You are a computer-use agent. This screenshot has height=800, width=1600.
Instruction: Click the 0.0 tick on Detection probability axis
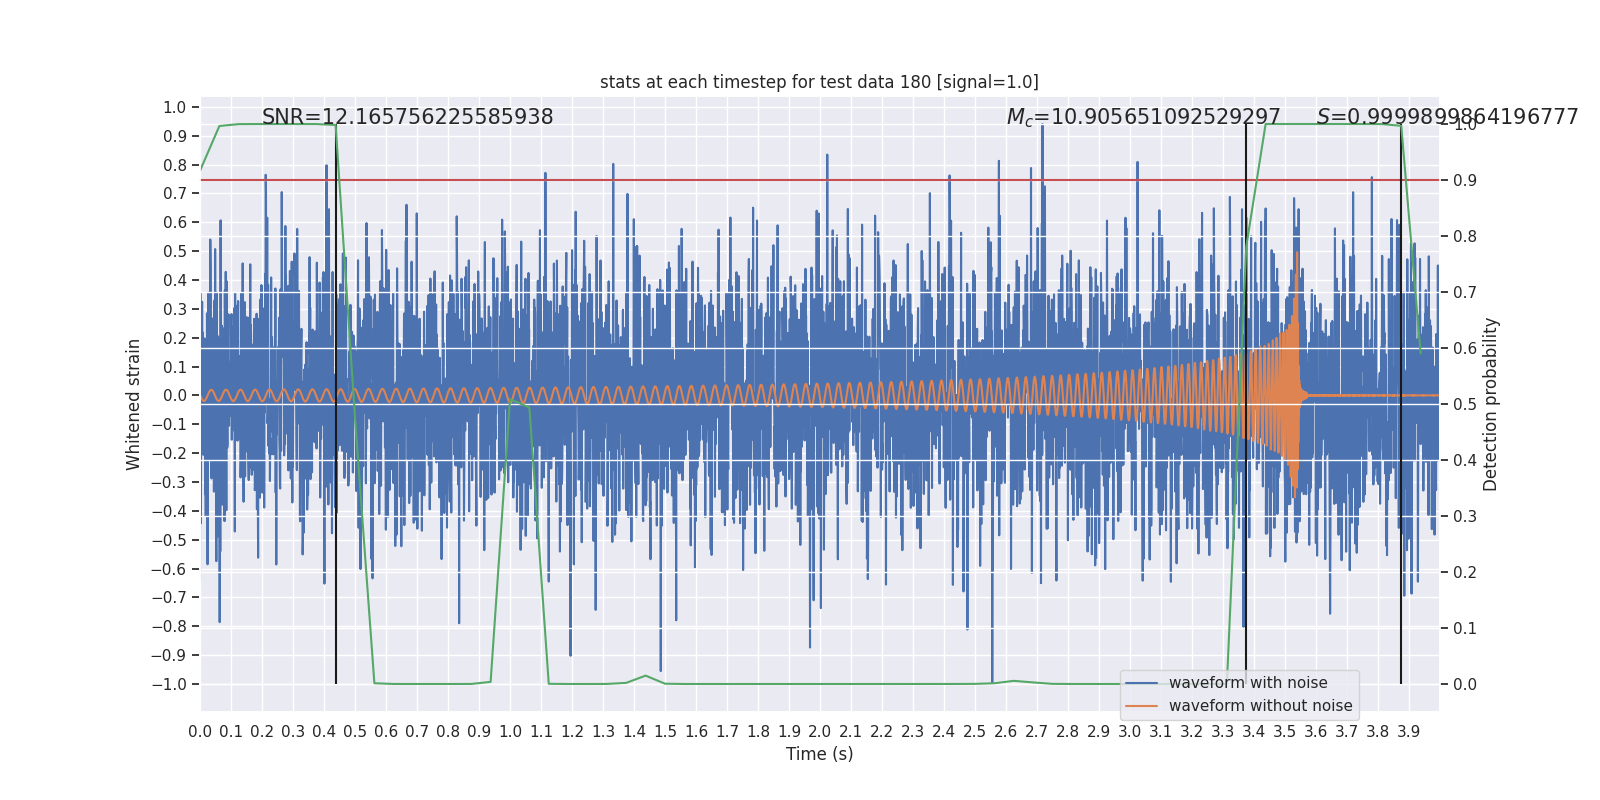1465,685
